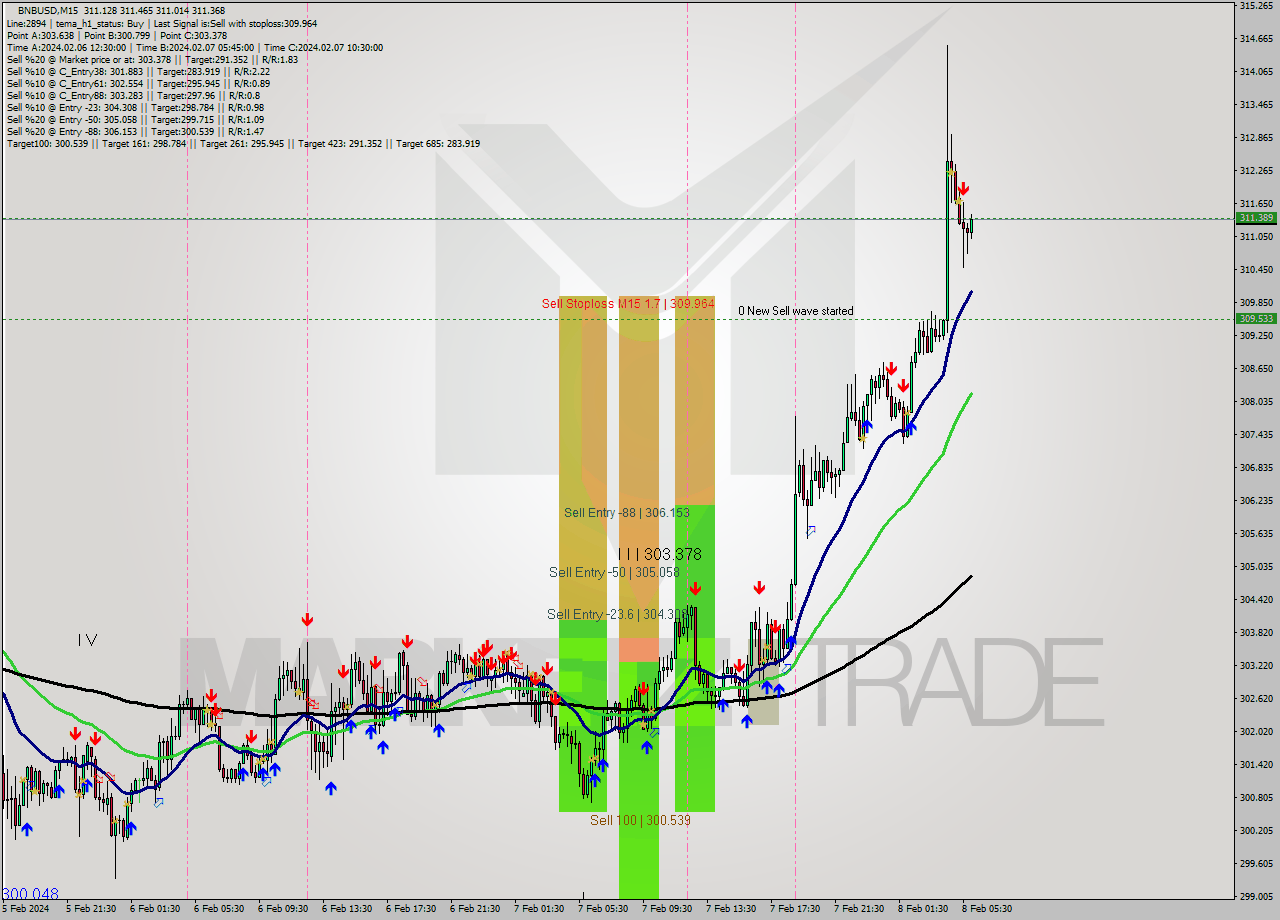Click the blue '300.048' price label

[x=30, y=894]
